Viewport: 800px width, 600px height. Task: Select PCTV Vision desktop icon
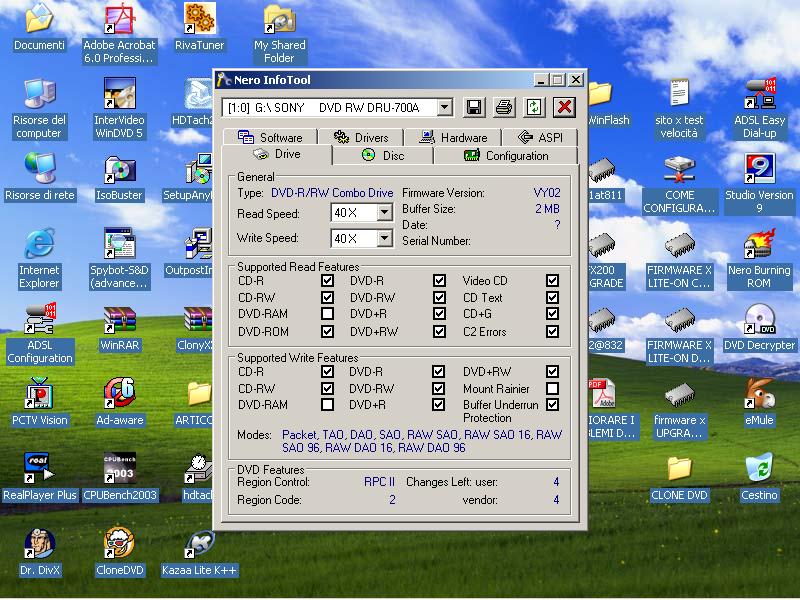39,403
